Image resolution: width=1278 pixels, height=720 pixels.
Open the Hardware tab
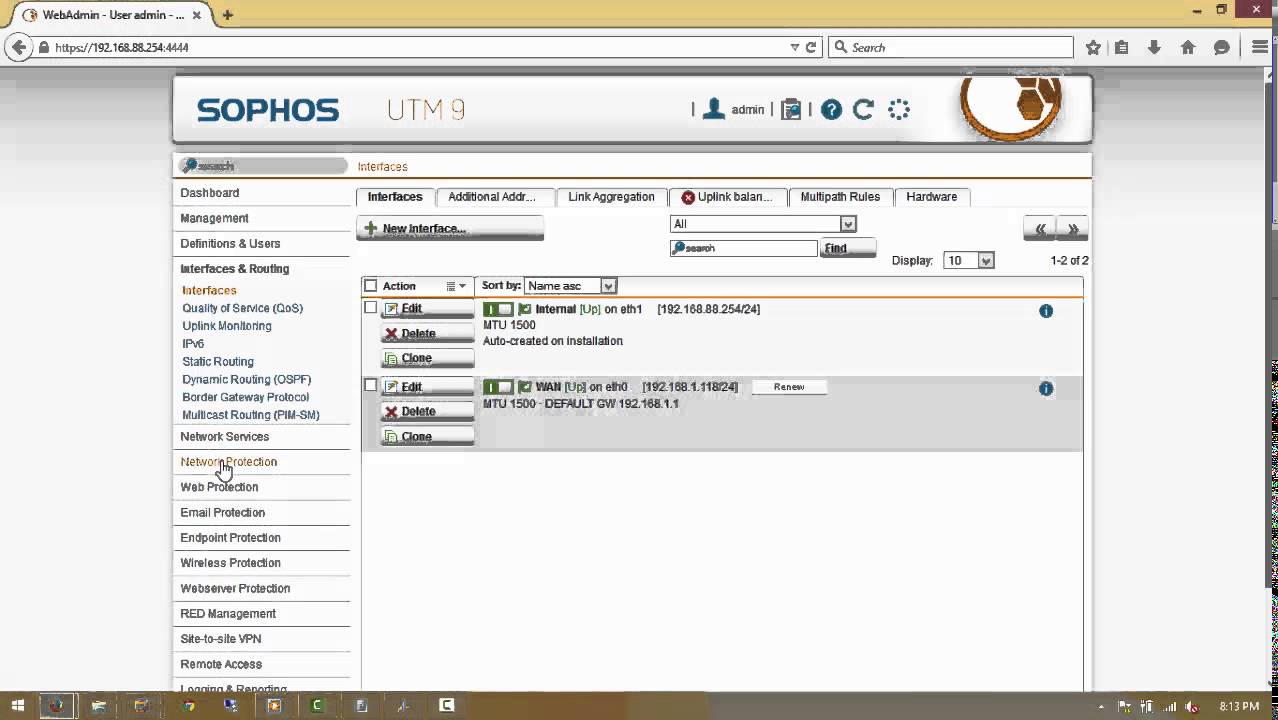(932, 197)
